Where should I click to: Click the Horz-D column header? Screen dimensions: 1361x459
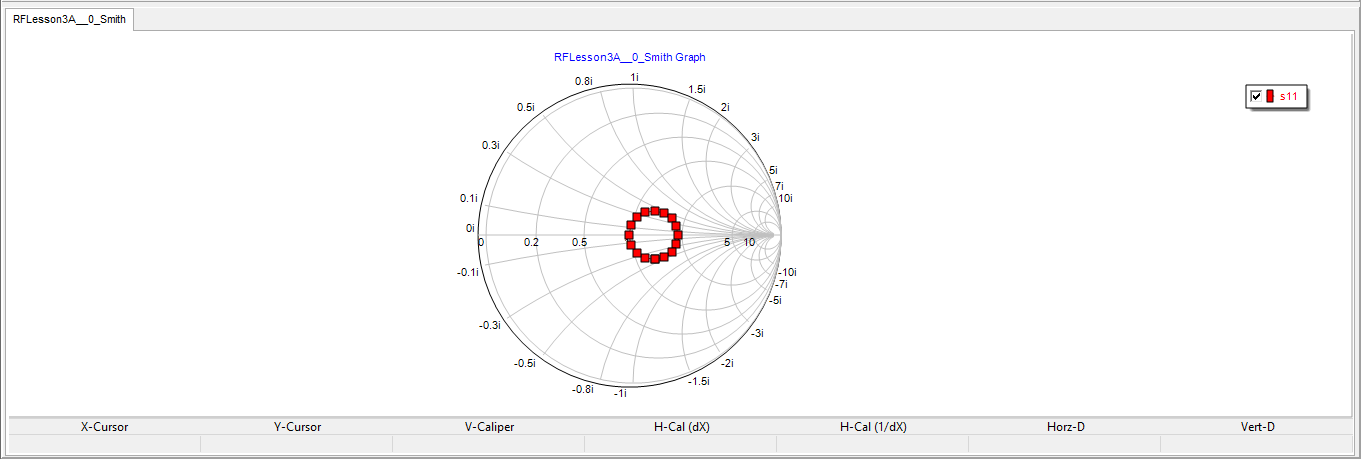tap(1065, 427)
